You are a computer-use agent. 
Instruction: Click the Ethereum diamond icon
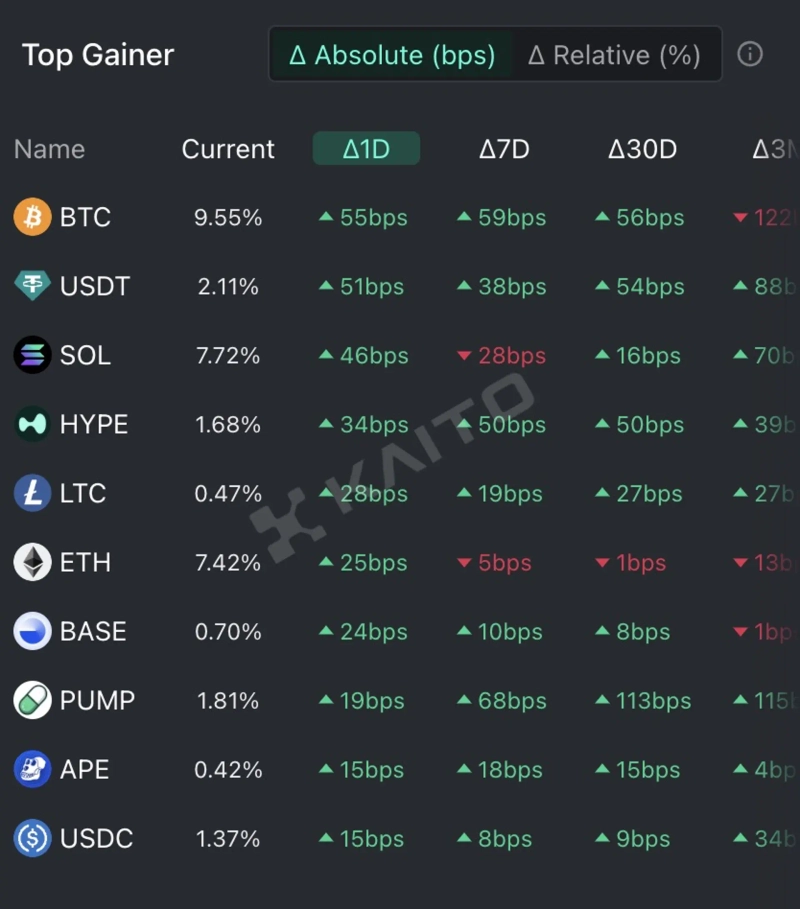32,562
